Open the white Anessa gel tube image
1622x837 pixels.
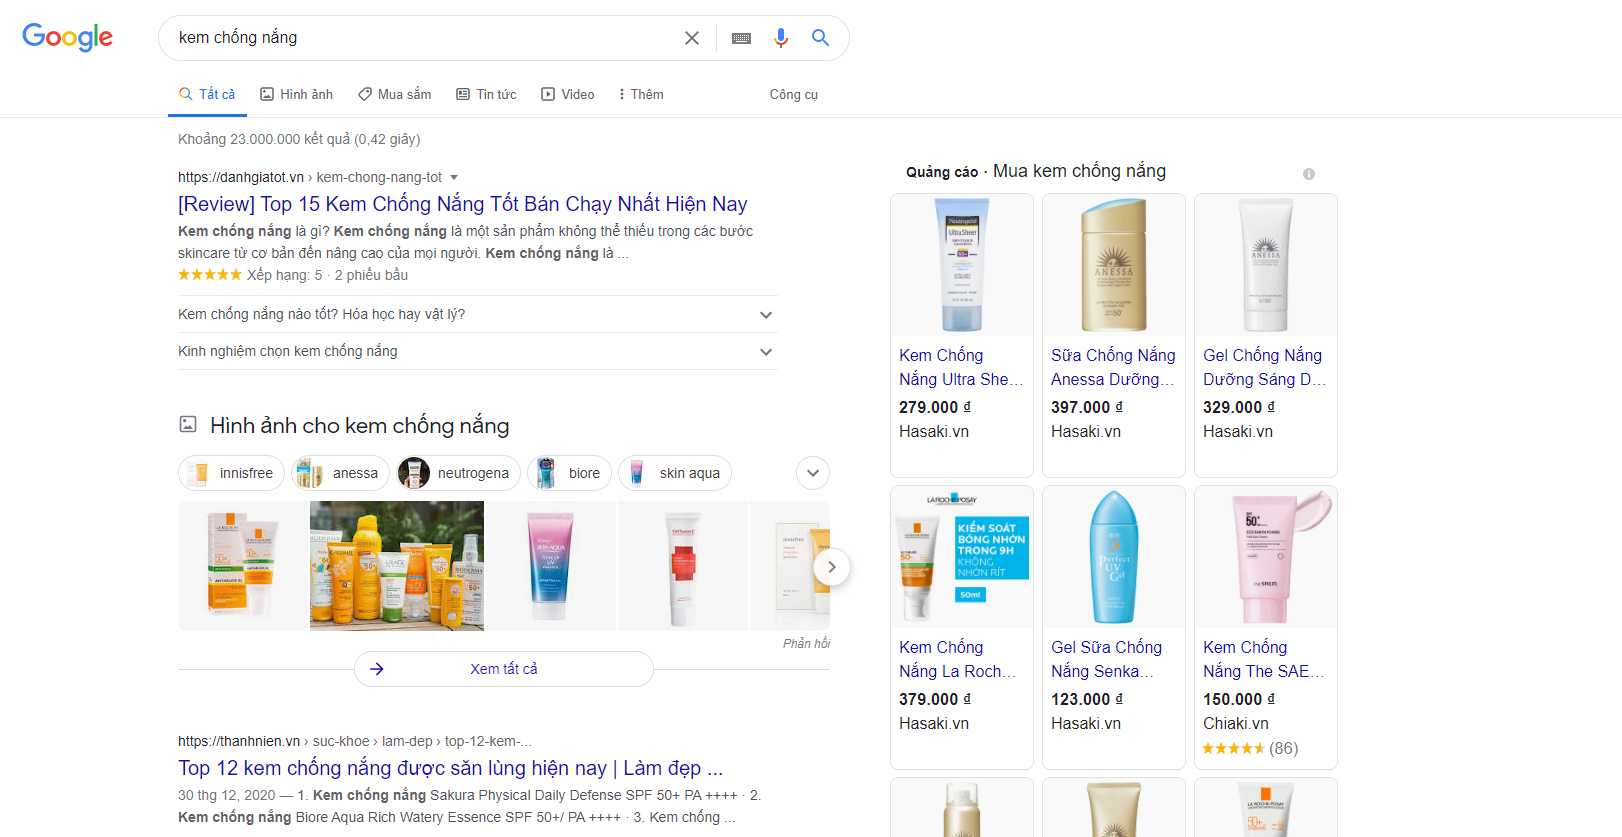1266,265
